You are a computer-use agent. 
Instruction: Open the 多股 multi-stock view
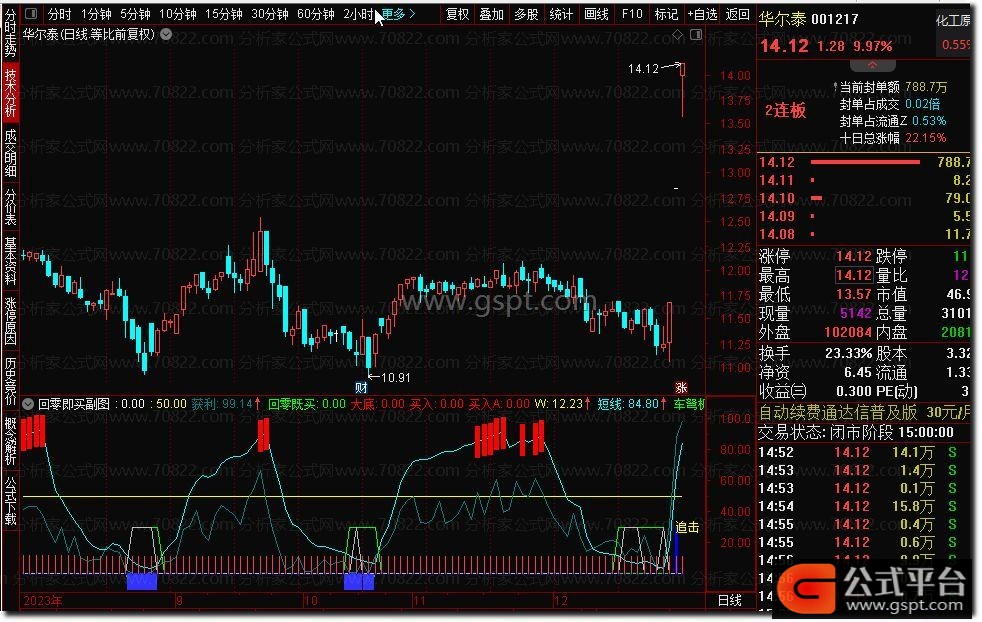(x=526, y=14)
